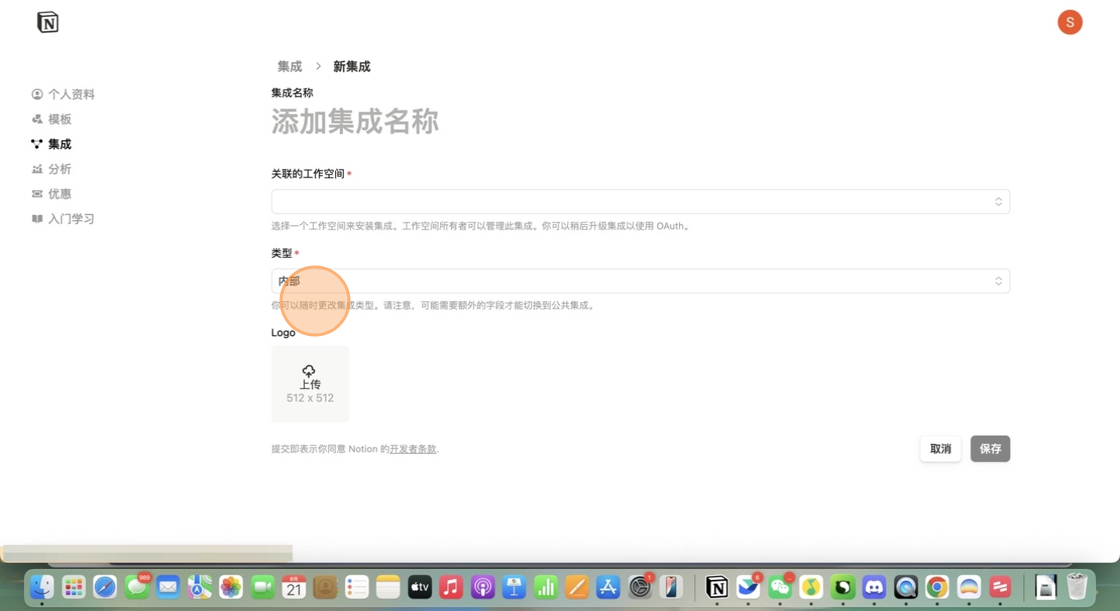Viewport: 1120px width, 611px height.
Task: Open Numbers app in the Dock
Action: pyautogui.click(x=545, y=587)
